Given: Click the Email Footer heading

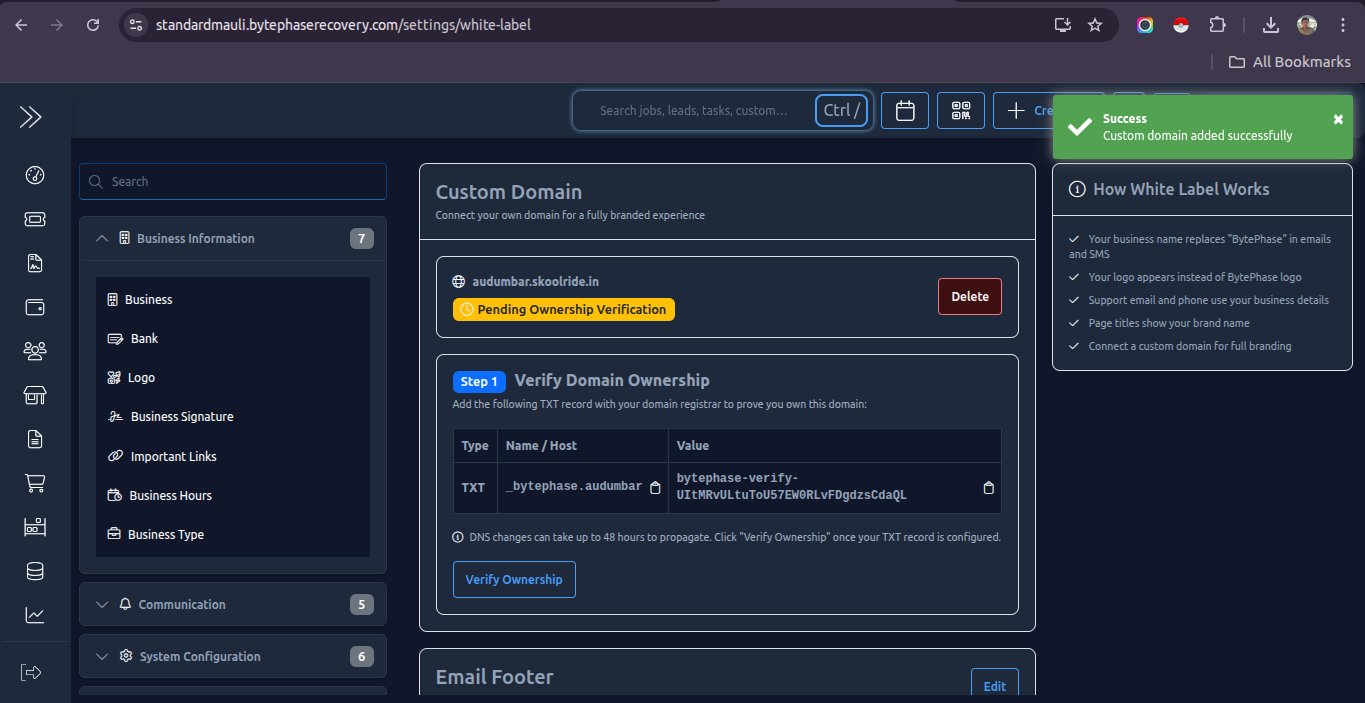Looking at the screenshot, I should (494, 677).
